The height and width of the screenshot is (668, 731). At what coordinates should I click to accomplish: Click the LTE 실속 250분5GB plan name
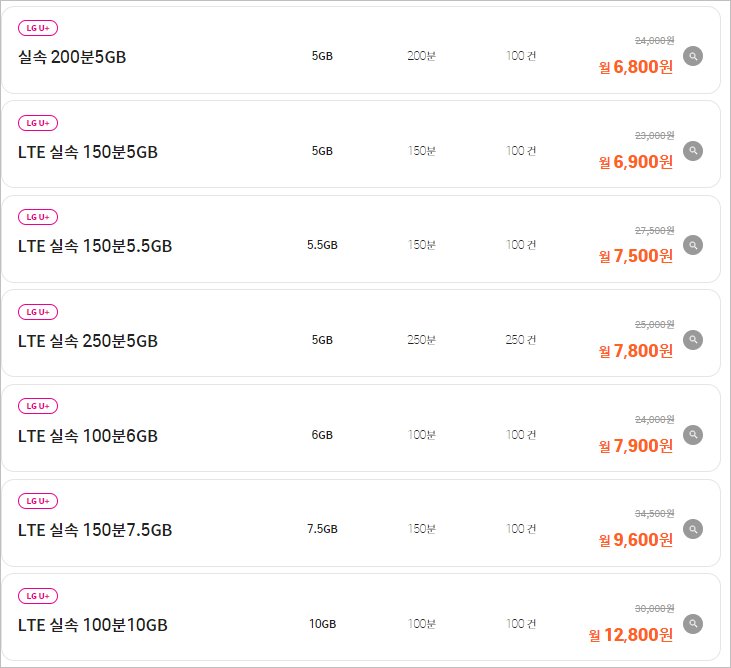88,341
